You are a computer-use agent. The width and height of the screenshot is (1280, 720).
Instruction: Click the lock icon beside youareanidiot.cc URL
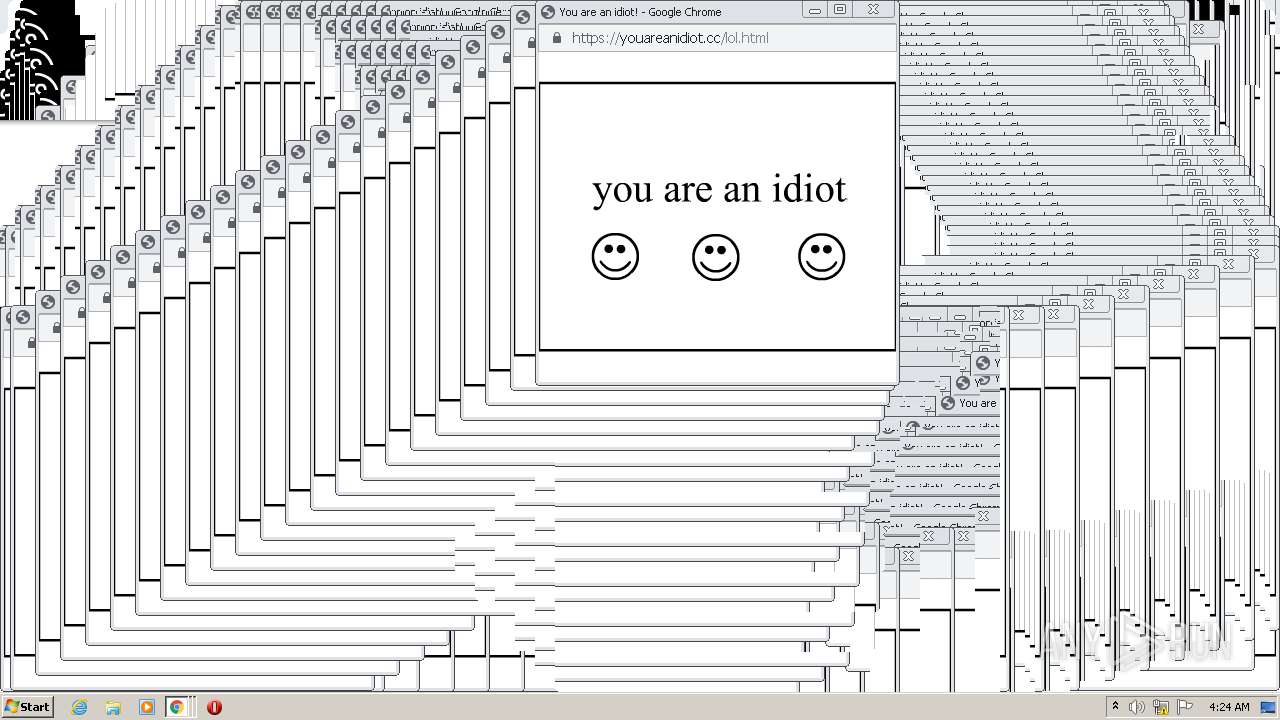pyautogui.click(x=557, y=38)
